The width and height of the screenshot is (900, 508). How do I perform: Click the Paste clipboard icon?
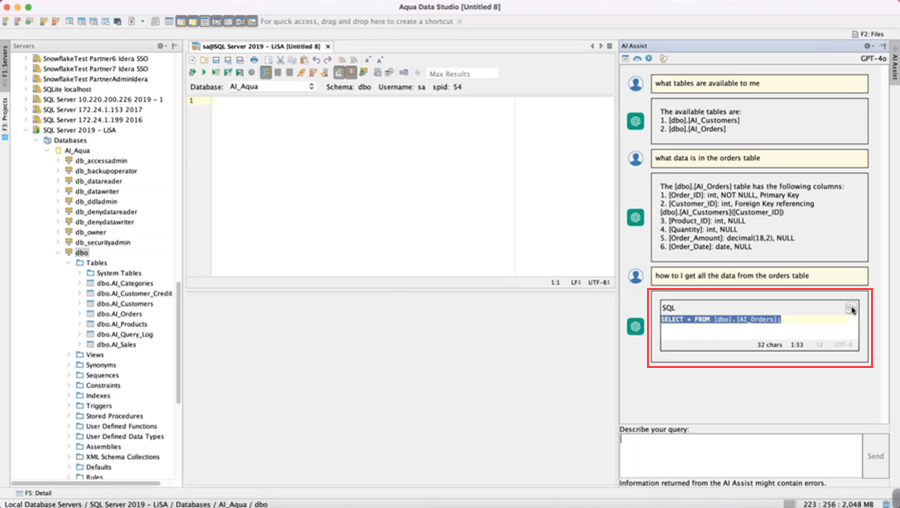[x=304, y=60]
